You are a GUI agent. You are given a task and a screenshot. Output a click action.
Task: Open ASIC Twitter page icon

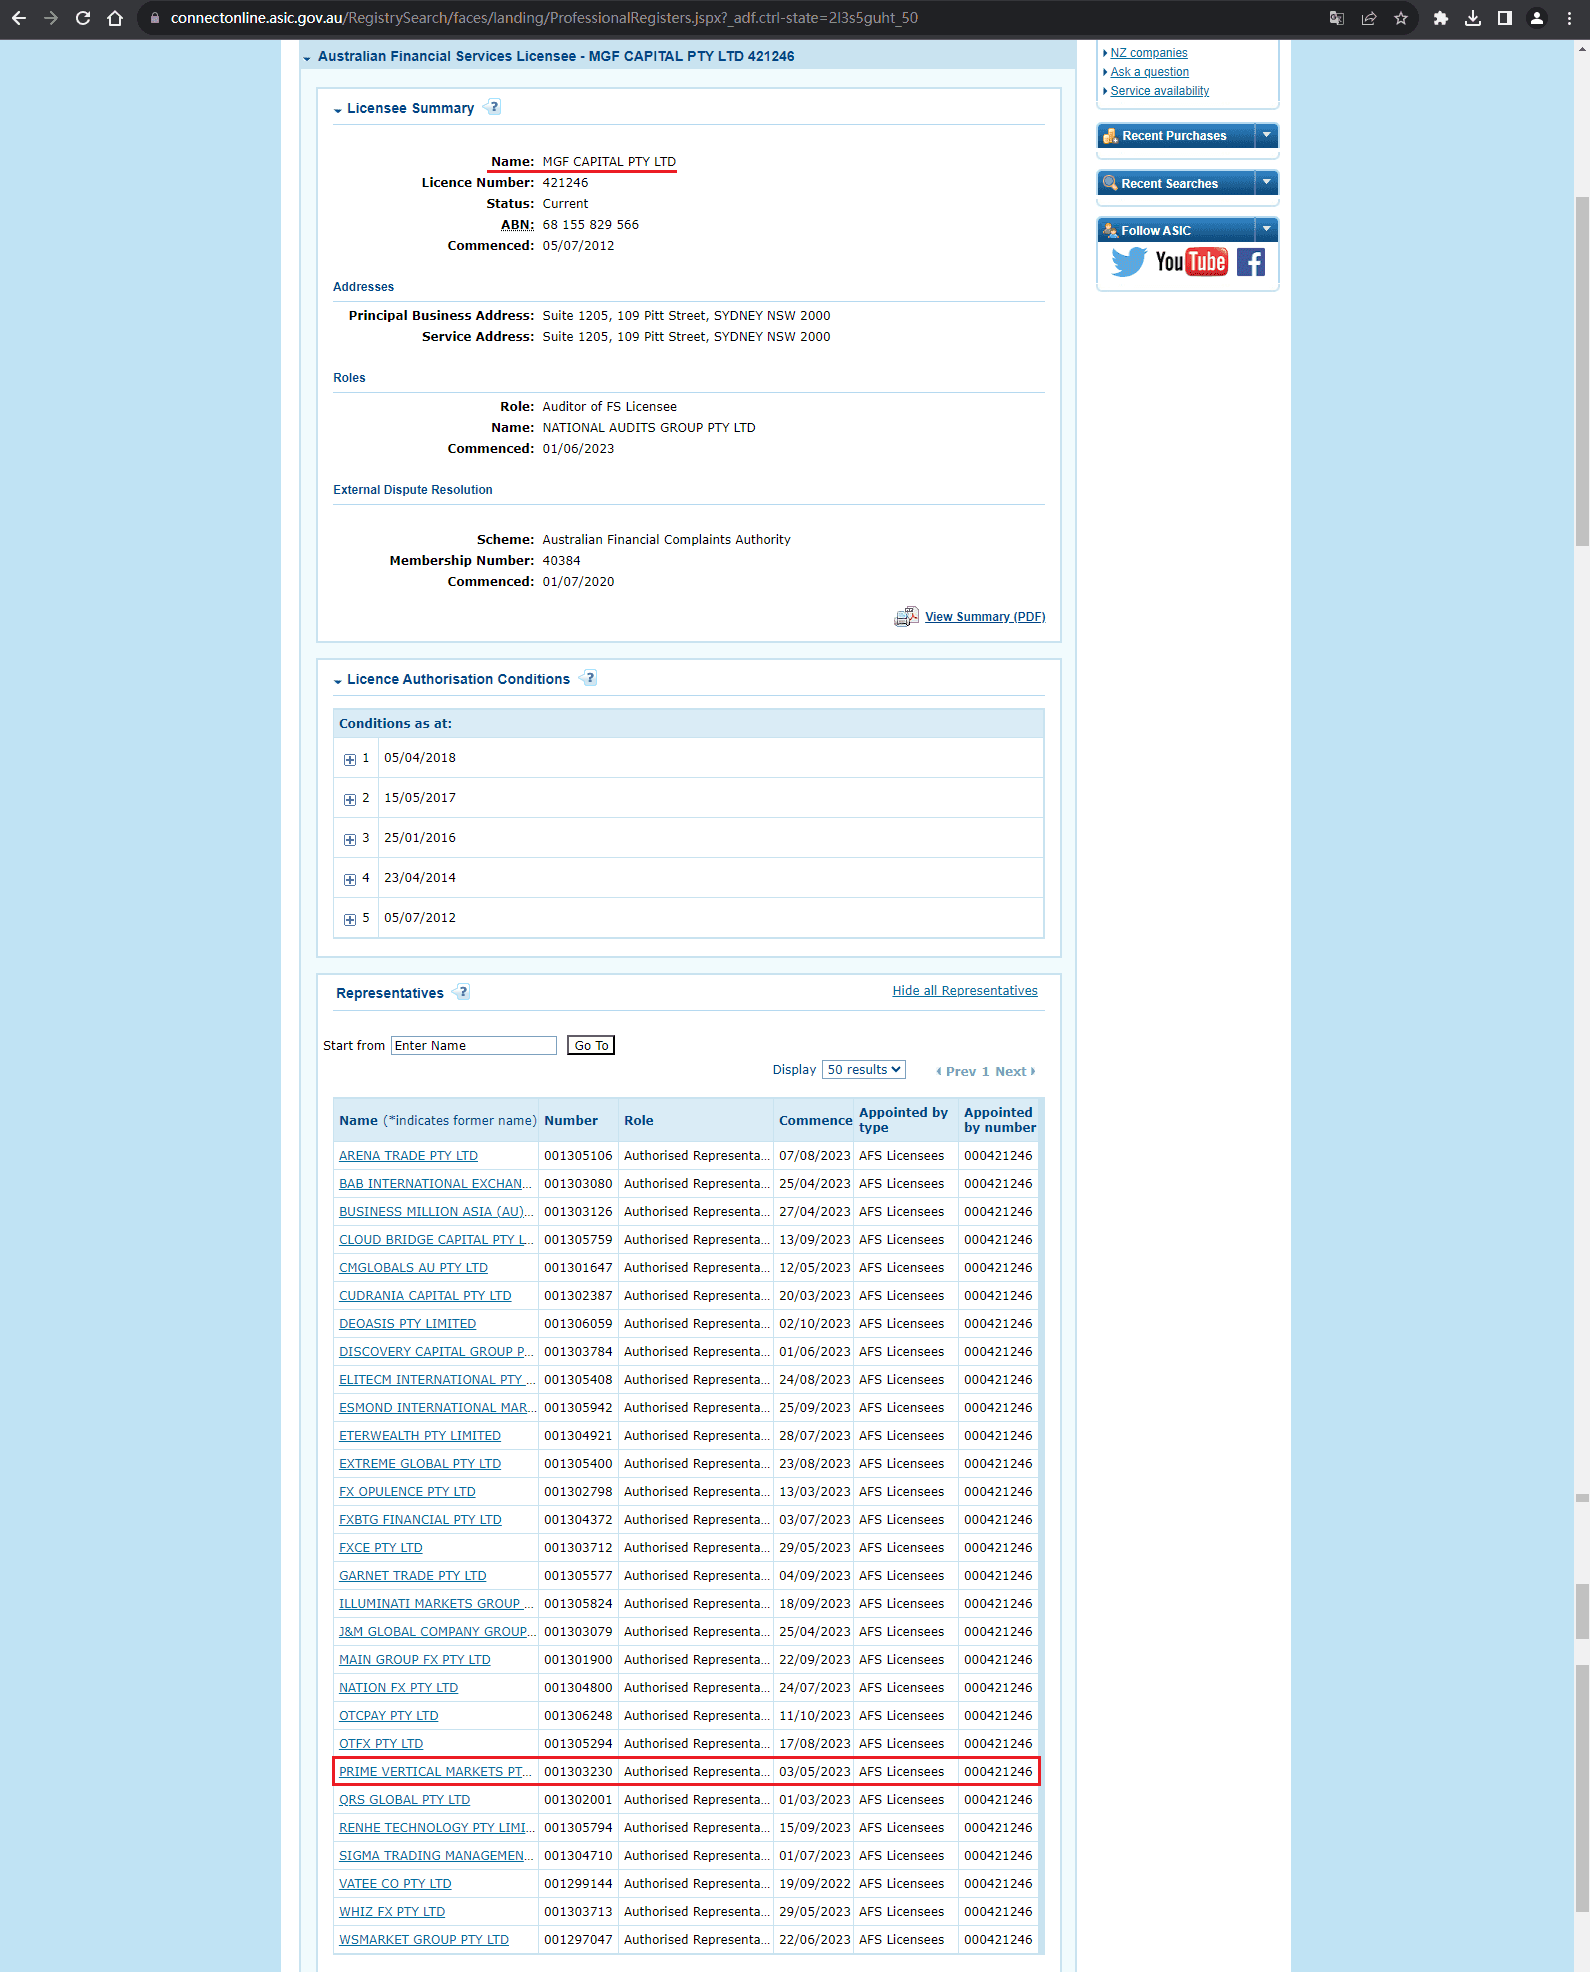1129,262
